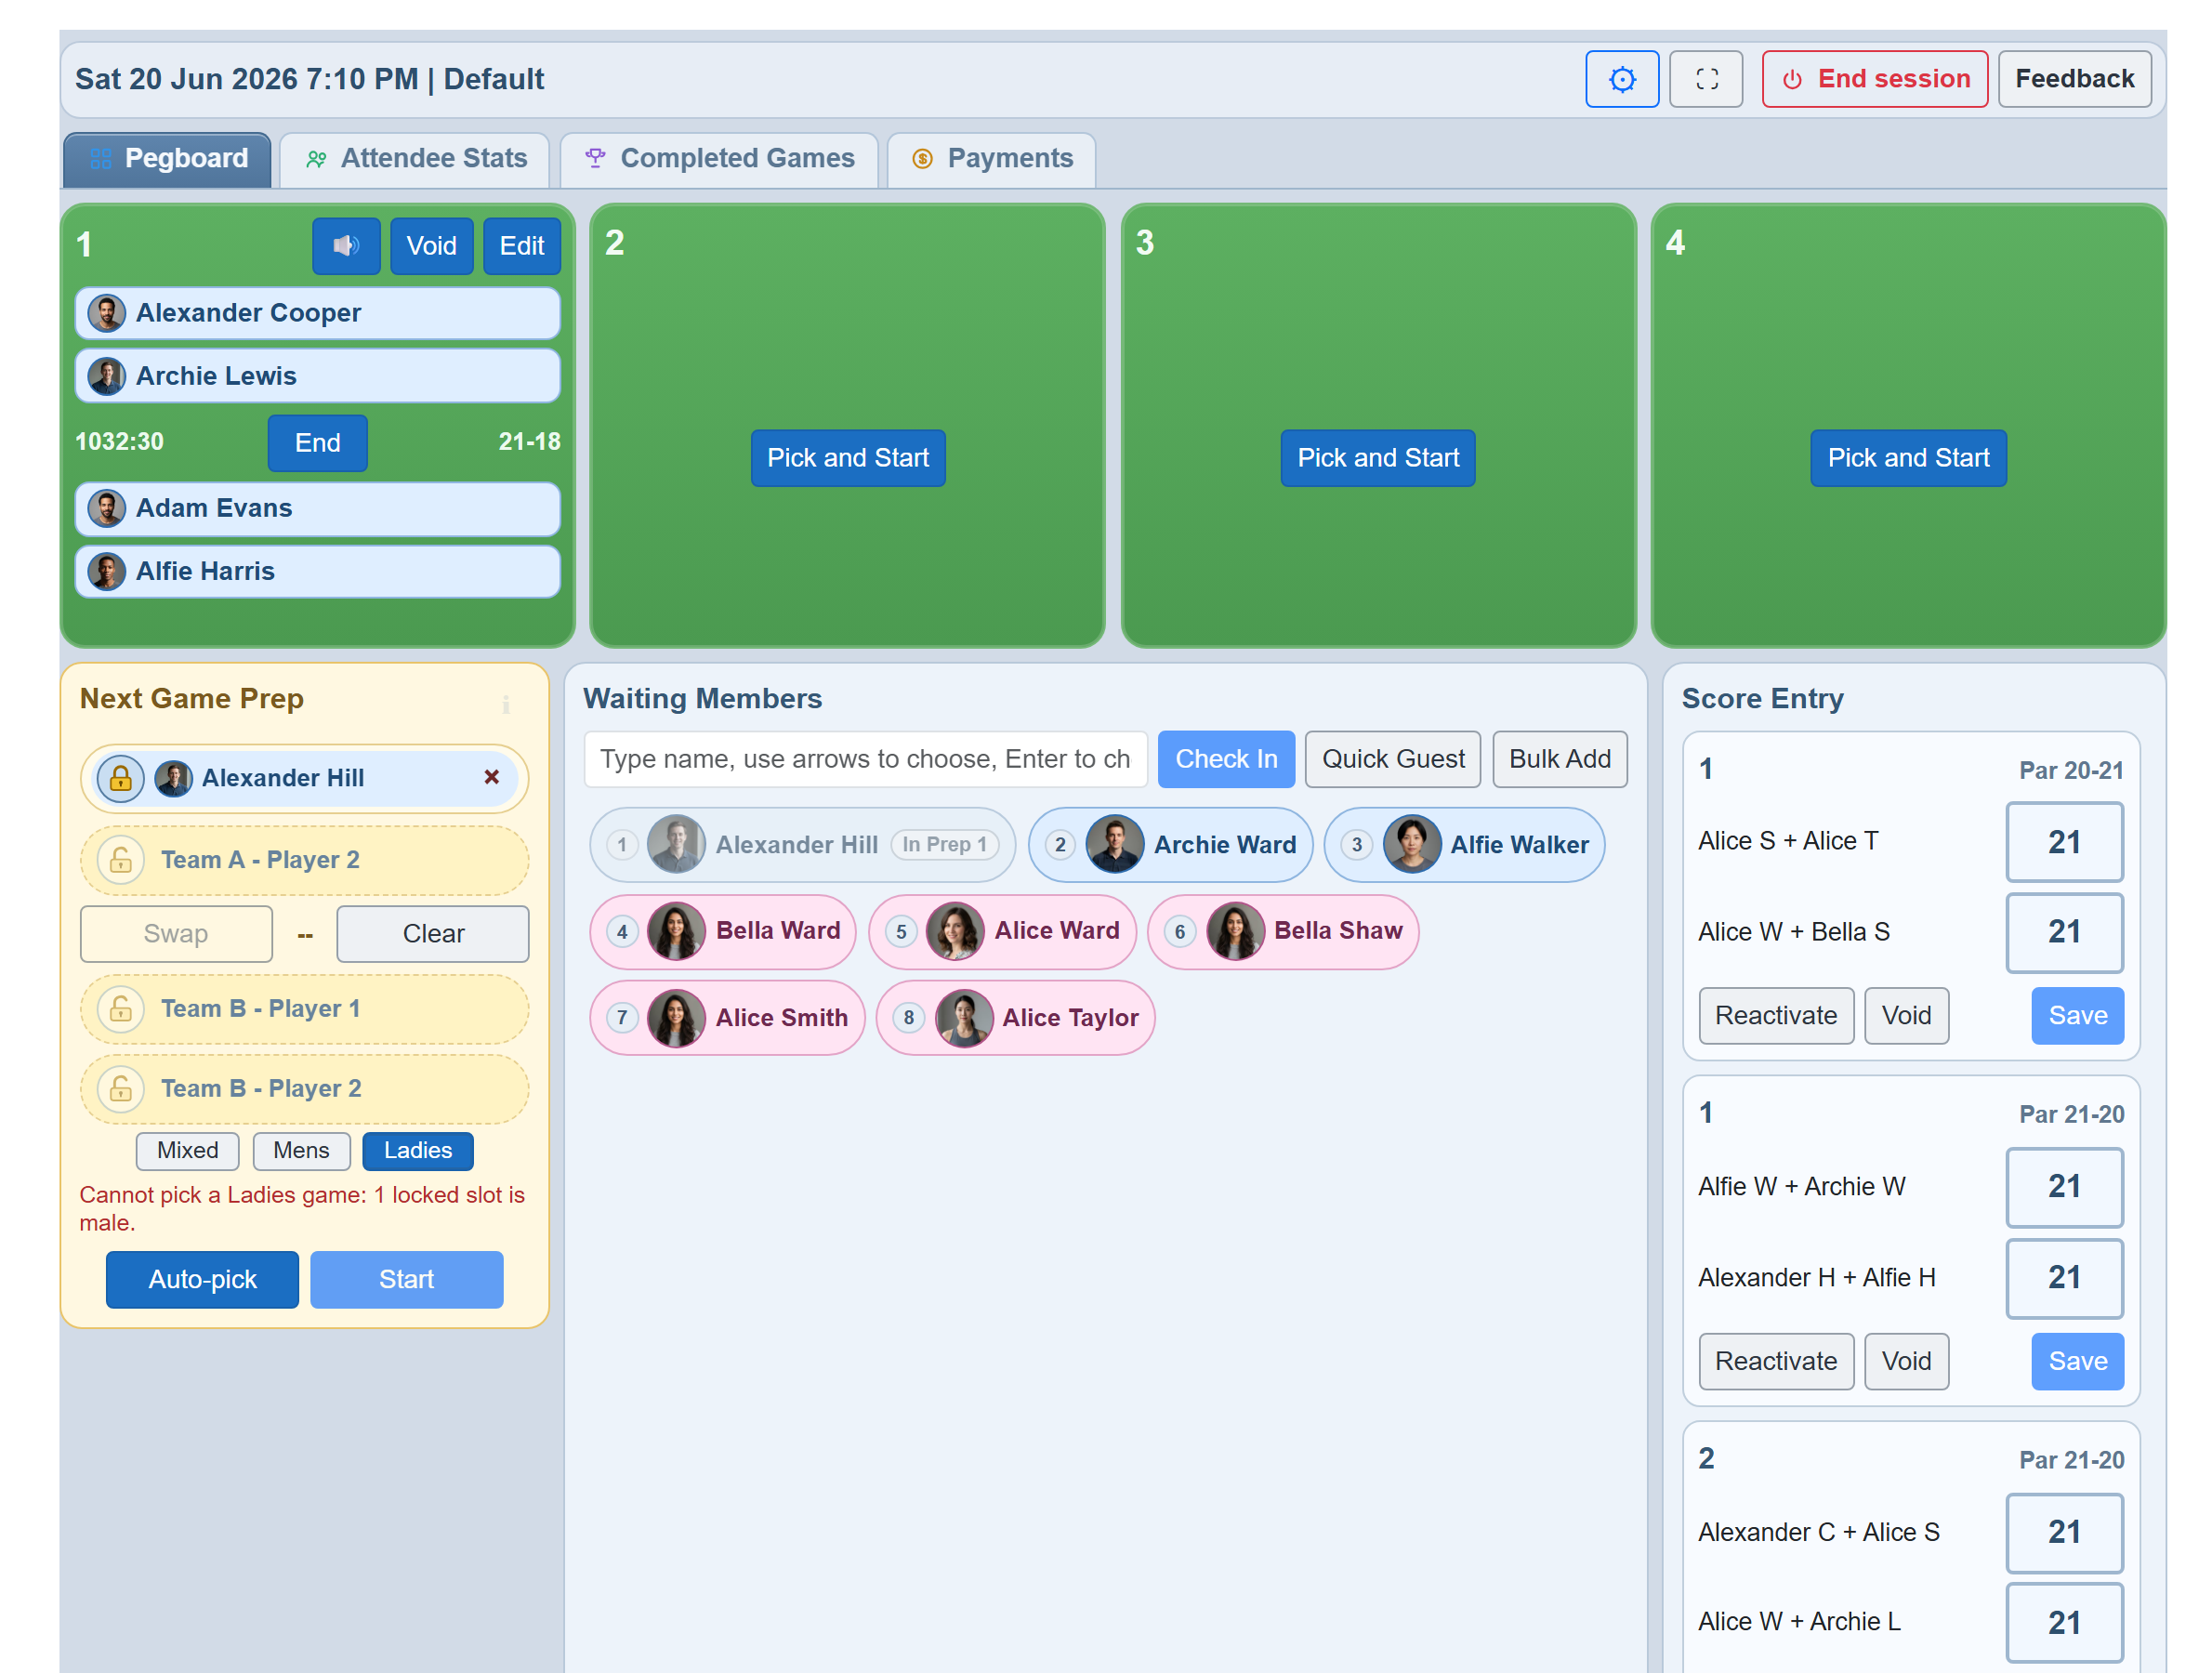The width and height of the screenshot is (2212, 1673).
Task: Void the game on court 1
Action: pos(431,246)
